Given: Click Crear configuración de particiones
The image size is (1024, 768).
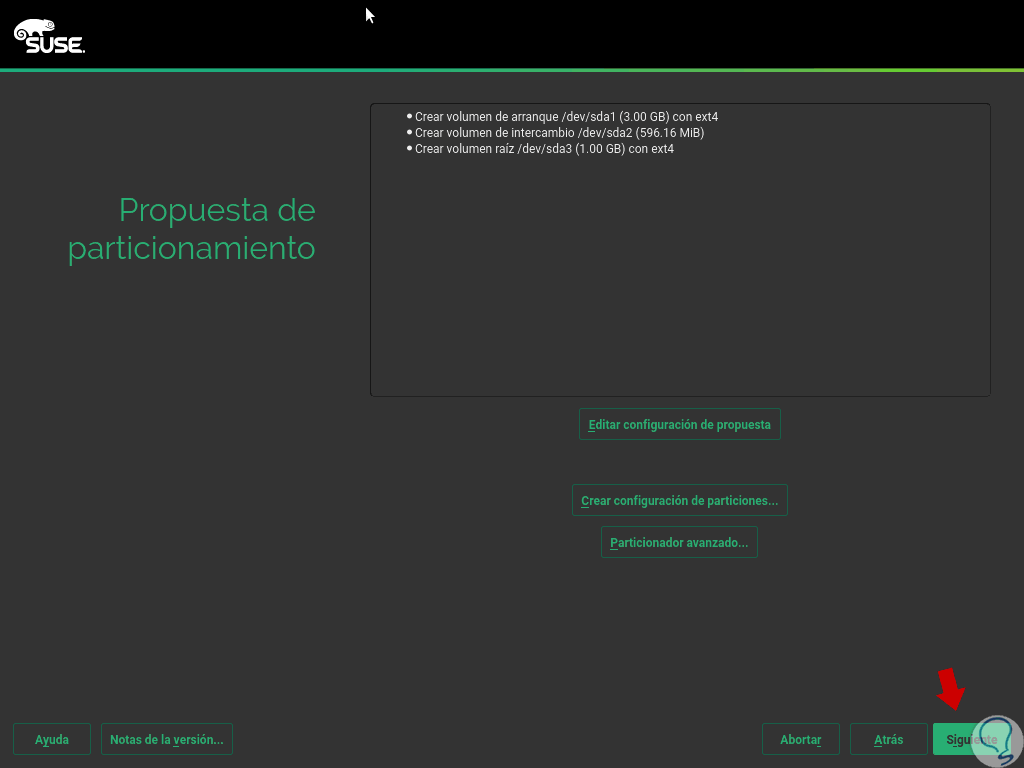Looking at the screenshot, I should coord(679,500).
